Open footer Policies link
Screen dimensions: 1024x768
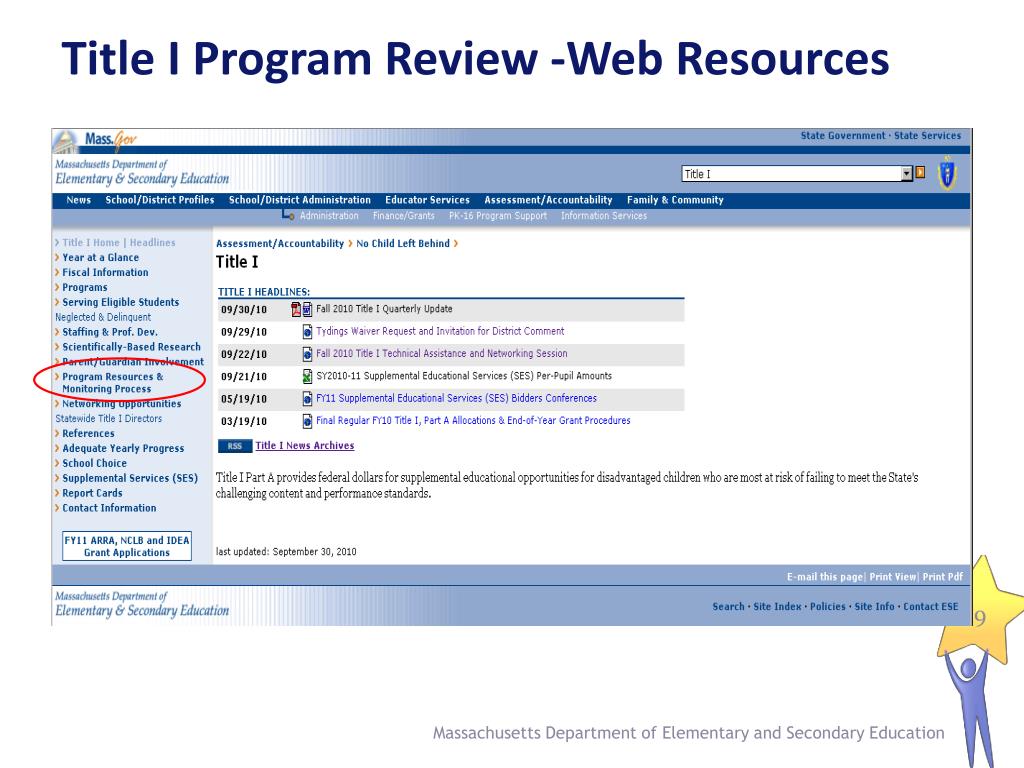[x=827, y=607]
